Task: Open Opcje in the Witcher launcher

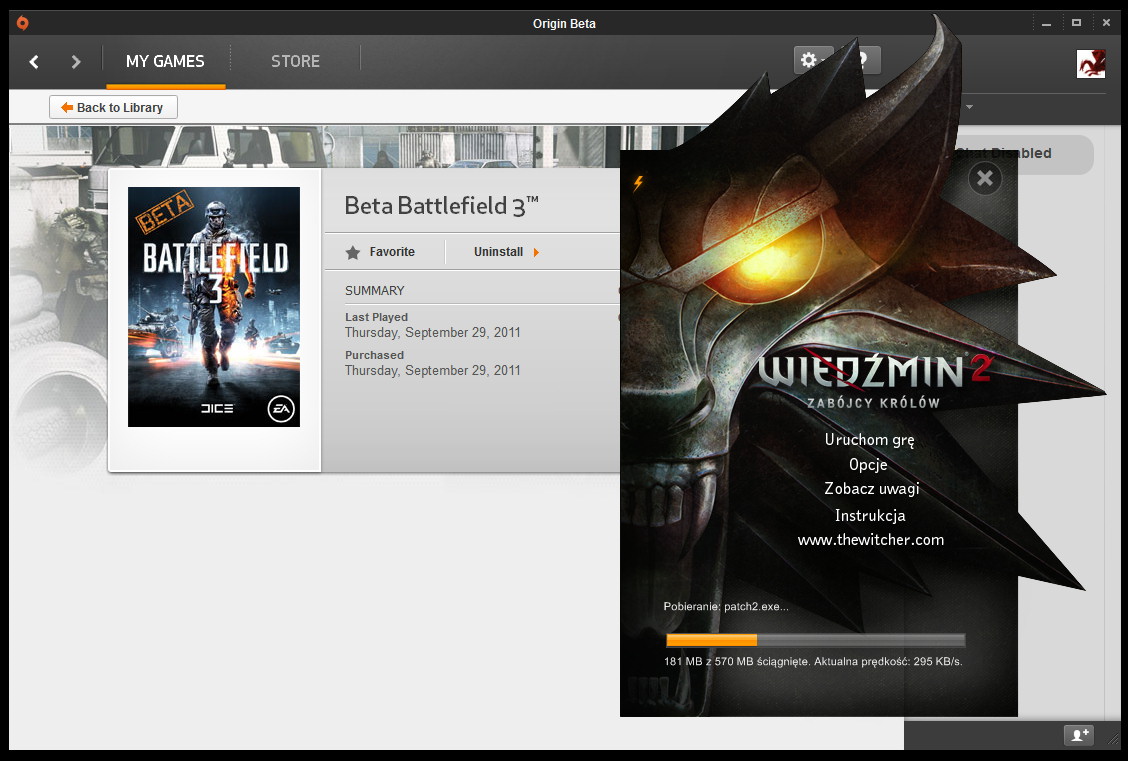Action: pyautogui.click(x=868, y=464)
